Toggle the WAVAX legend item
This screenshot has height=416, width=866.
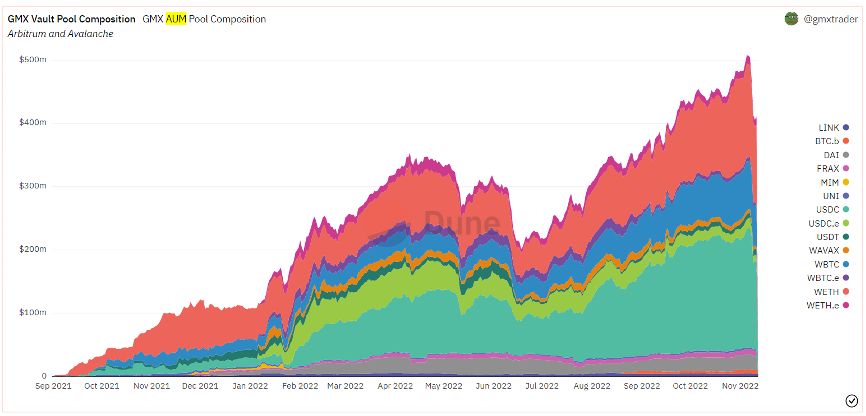tap(831, 251)
